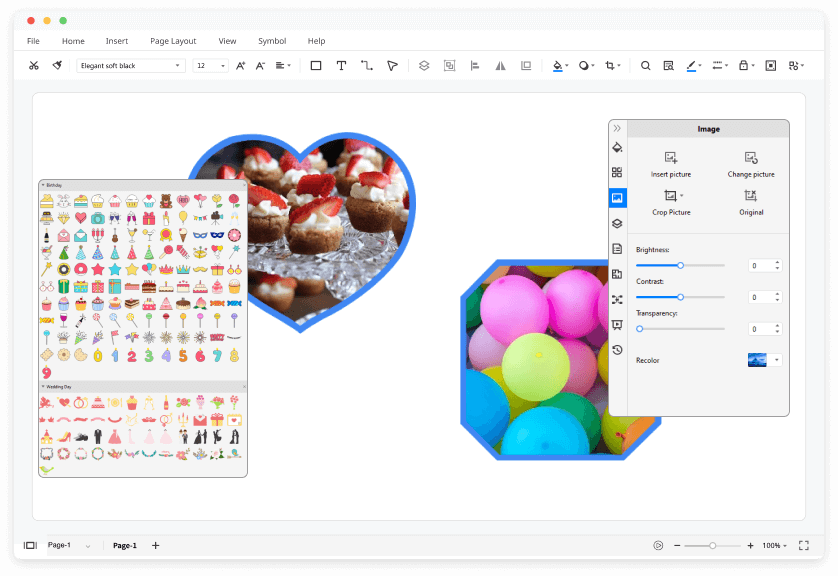Image resolution: width=838 pixels, height=576 pixels.
Task: Select the number 5 candle symbol
Action: pyautogui.click(x=183, y=355)
